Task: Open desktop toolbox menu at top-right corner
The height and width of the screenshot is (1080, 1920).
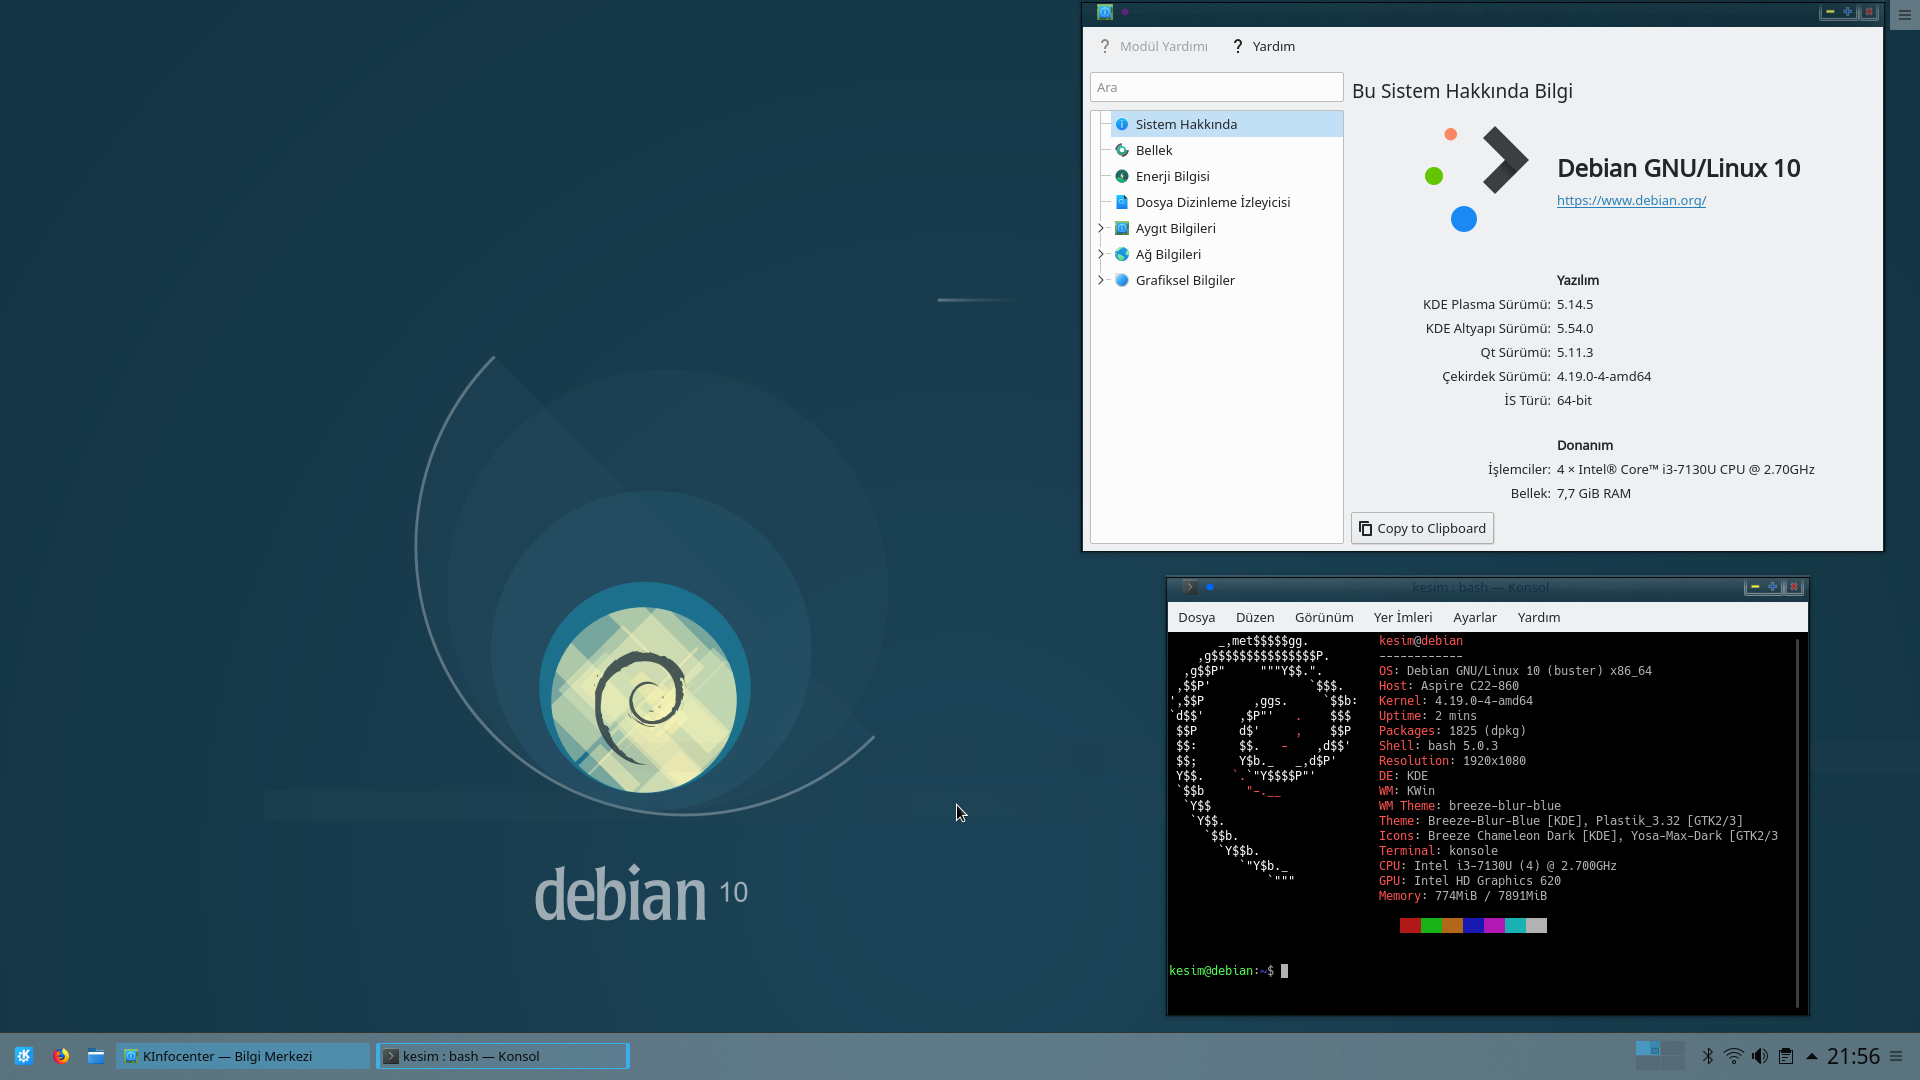Action: pos(1905,15)
